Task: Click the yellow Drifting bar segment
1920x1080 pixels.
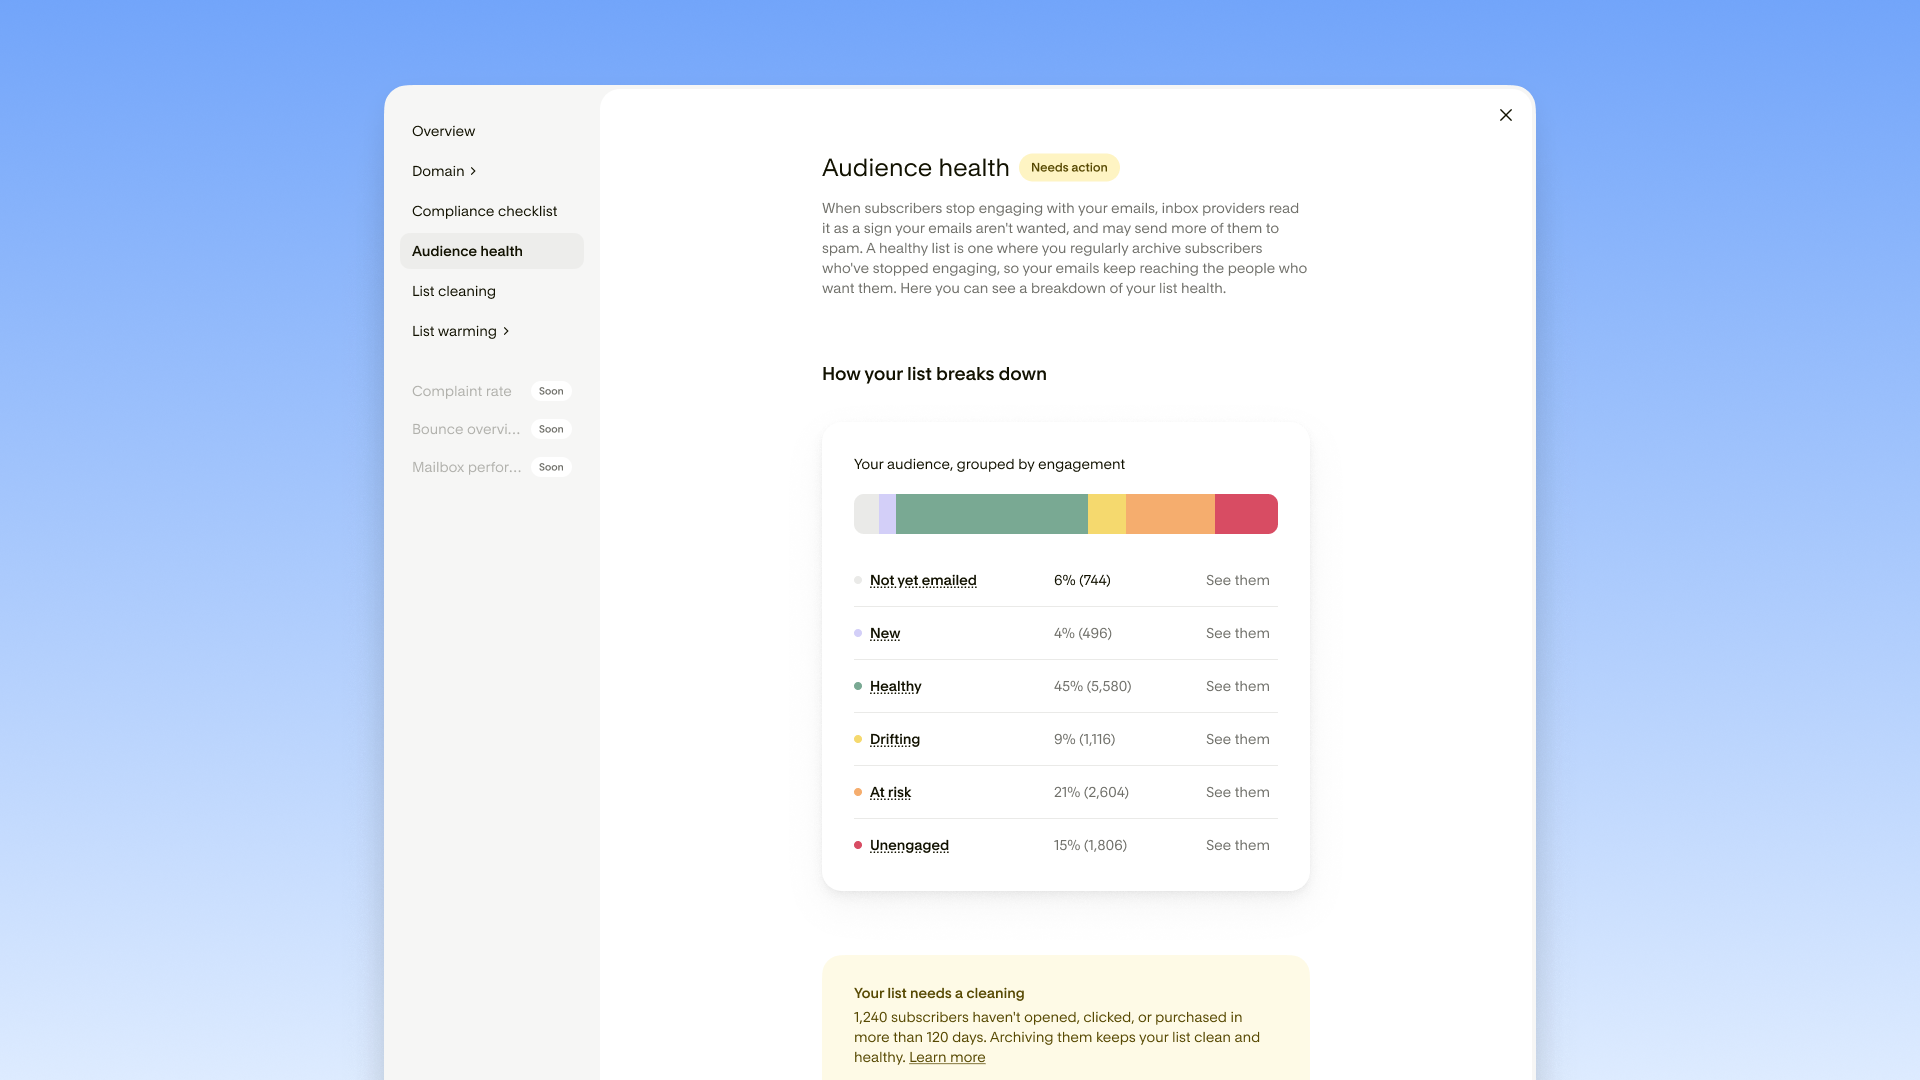Action: (x=1107, y=514)
